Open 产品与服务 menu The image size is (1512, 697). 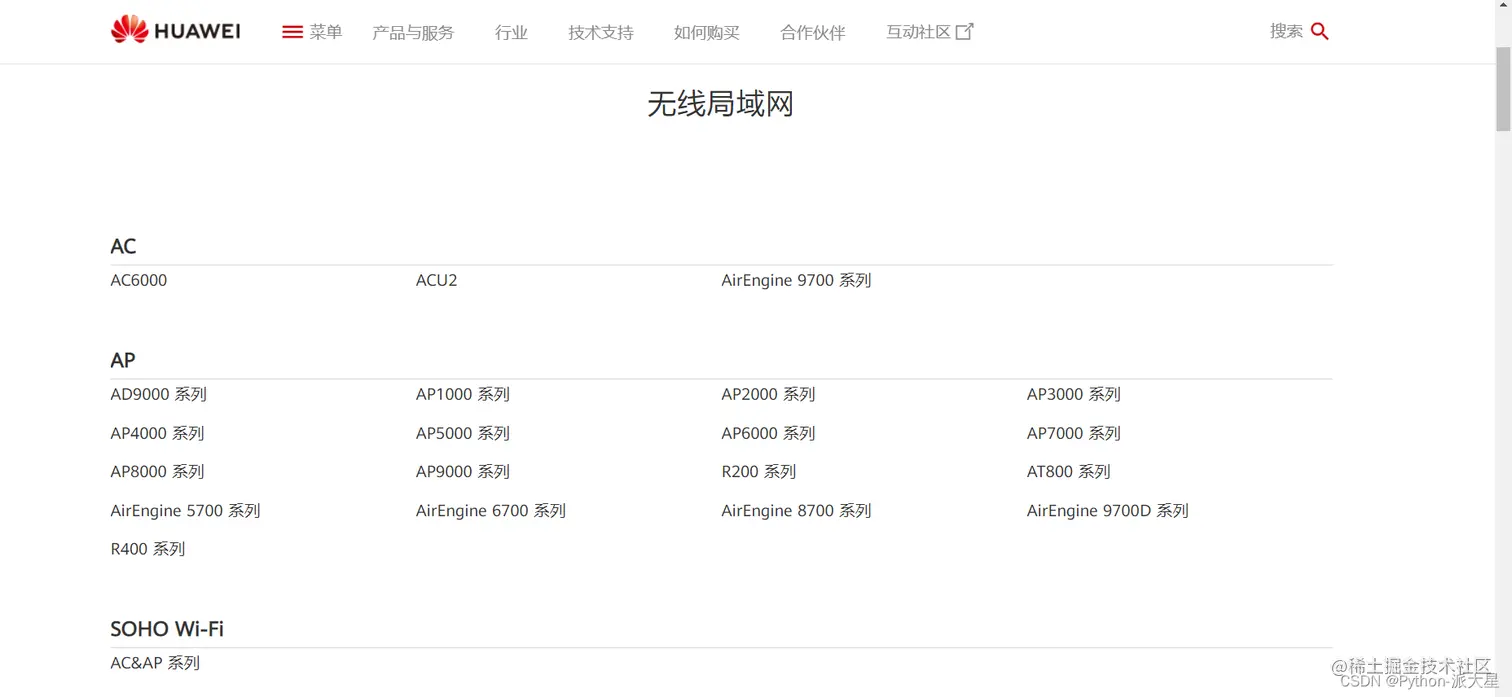click(x=413, y=32)
